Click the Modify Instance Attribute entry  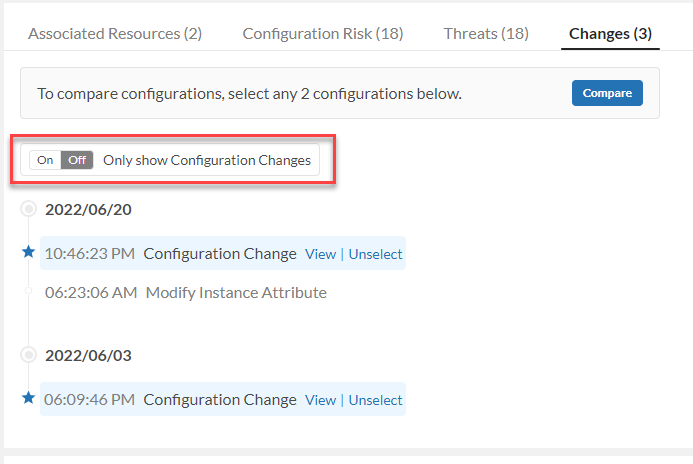(x=236, y=293)
